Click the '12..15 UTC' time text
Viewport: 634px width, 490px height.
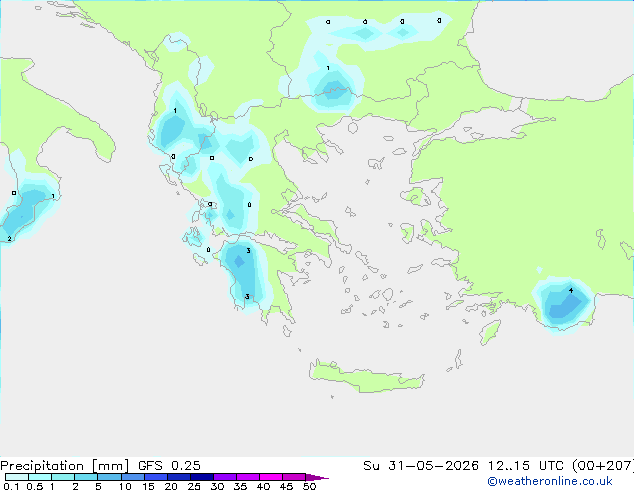pos(525,465)
